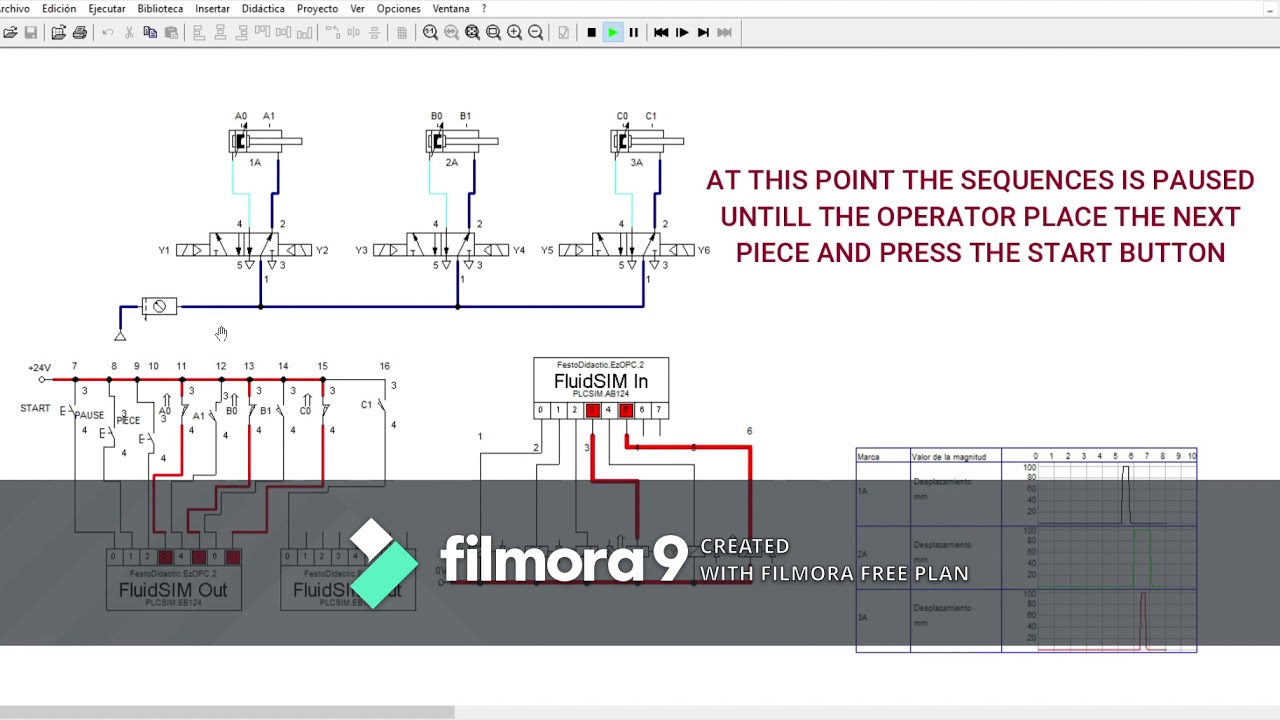Click the Save diskette icon
This screenshot has height=720, width=1280.
(x=31, y=33)
